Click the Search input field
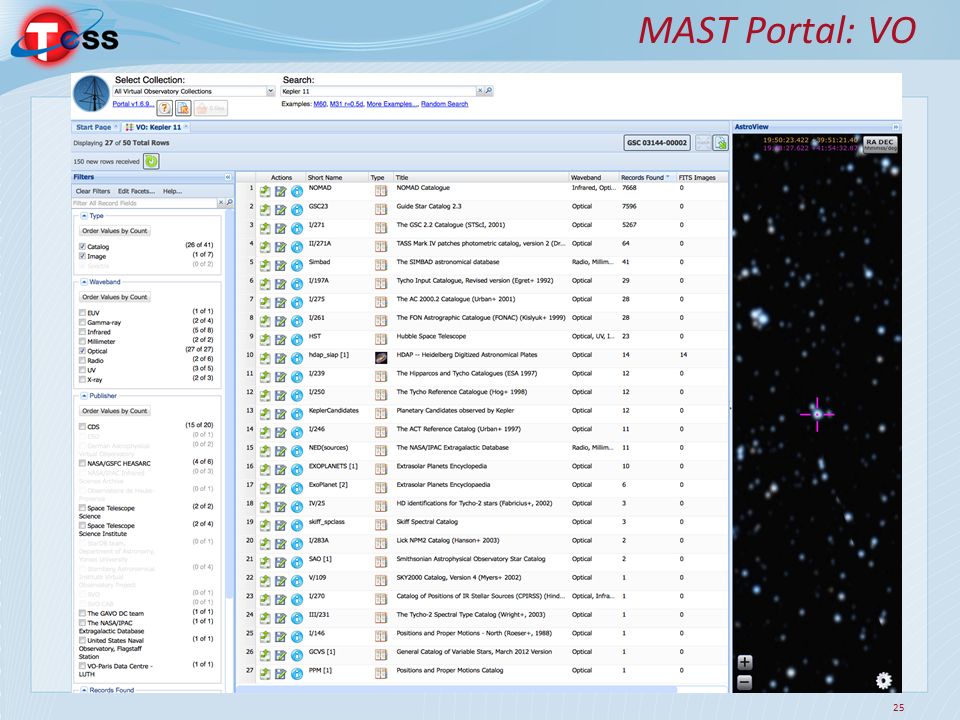This screenshot has height=720, width=960. (378, 91)
